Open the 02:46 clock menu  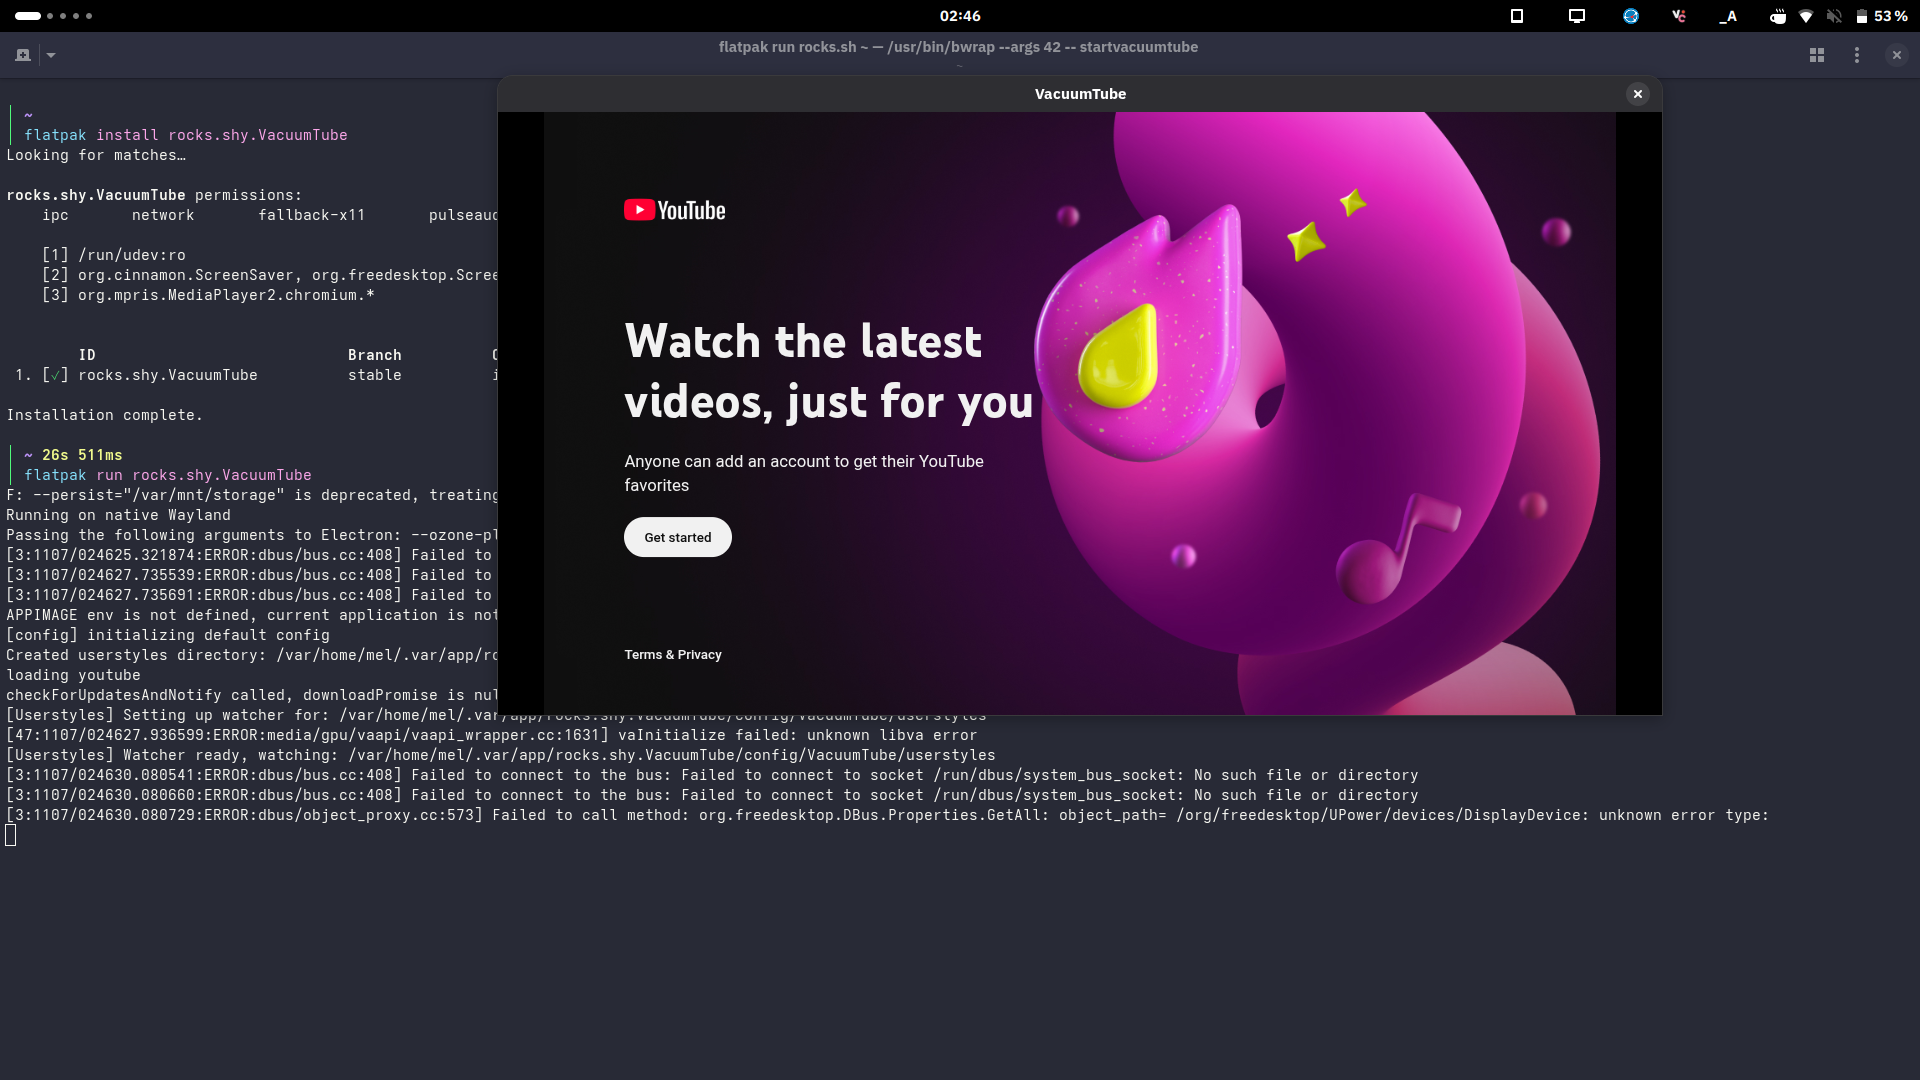[x=960, y=16]
